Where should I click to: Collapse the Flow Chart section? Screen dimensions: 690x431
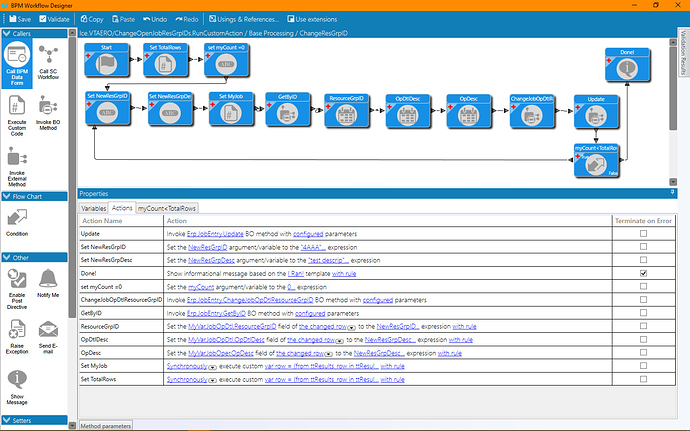[x=7, y=196]
